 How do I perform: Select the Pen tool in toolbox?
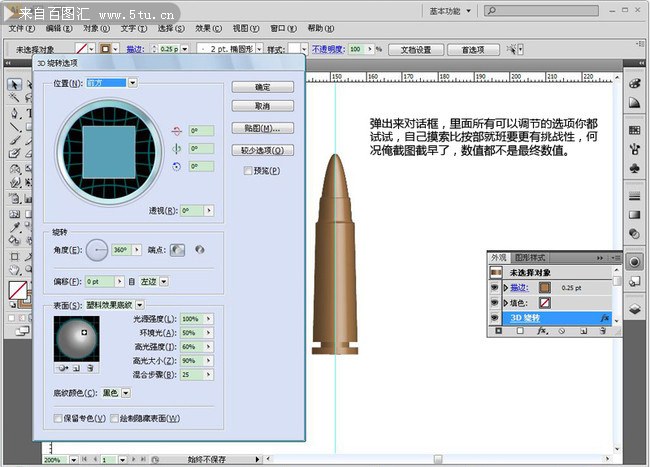point(14,112)
